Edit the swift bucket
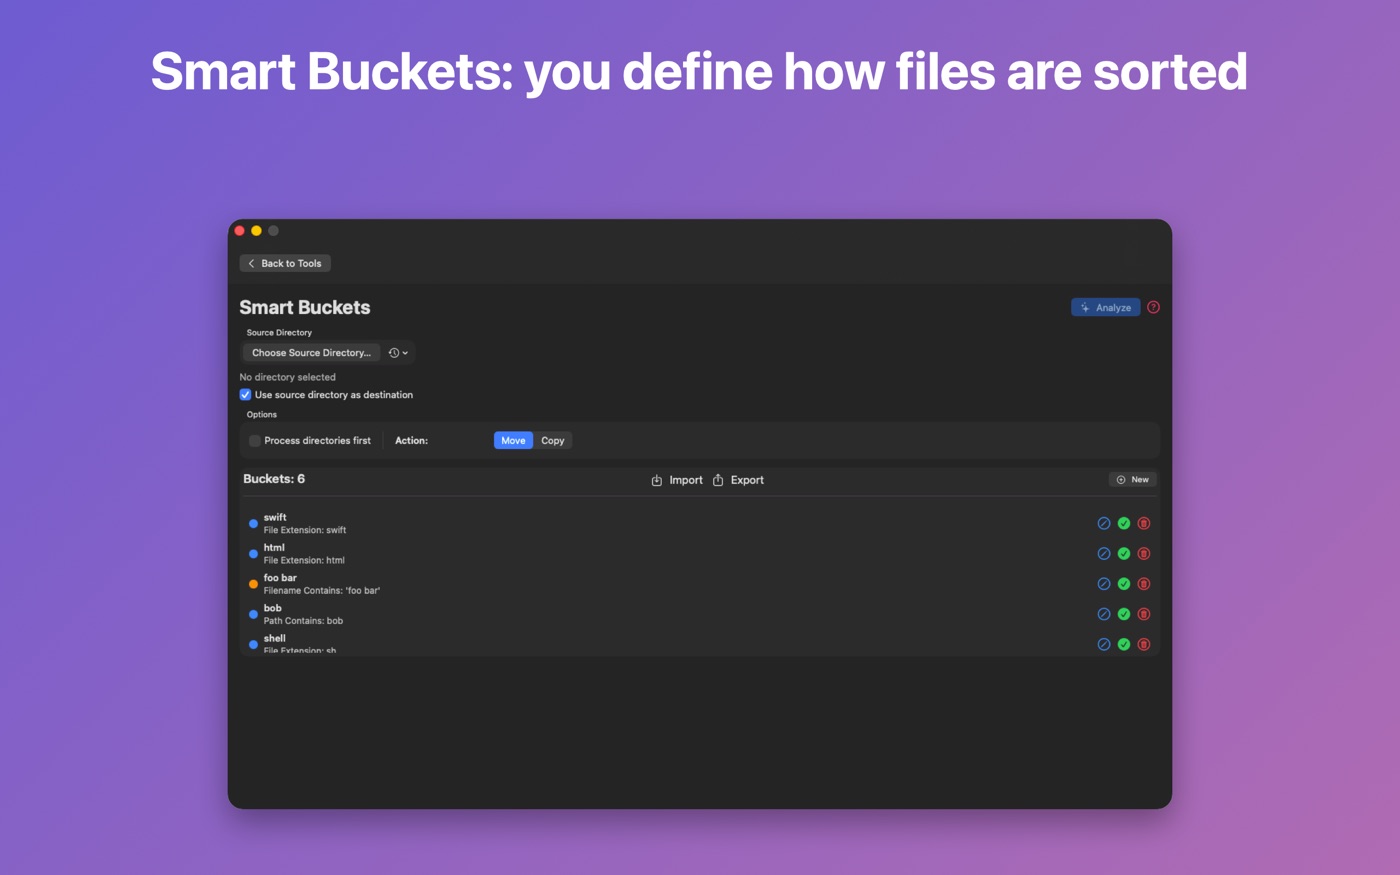The width and height of the screenshot is (1400, 875). click(x=1104, y=523)
